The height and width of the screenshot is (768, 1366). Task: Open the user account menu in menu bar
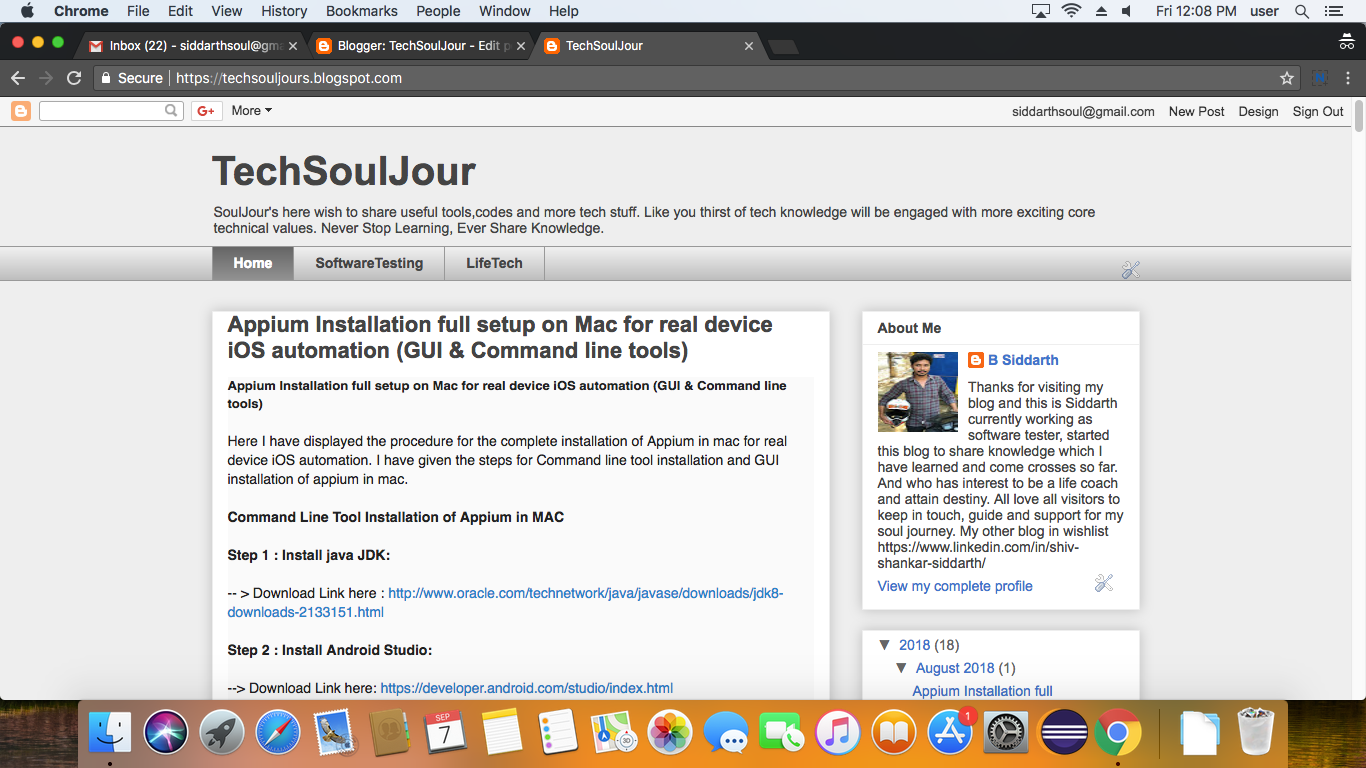1264,11
